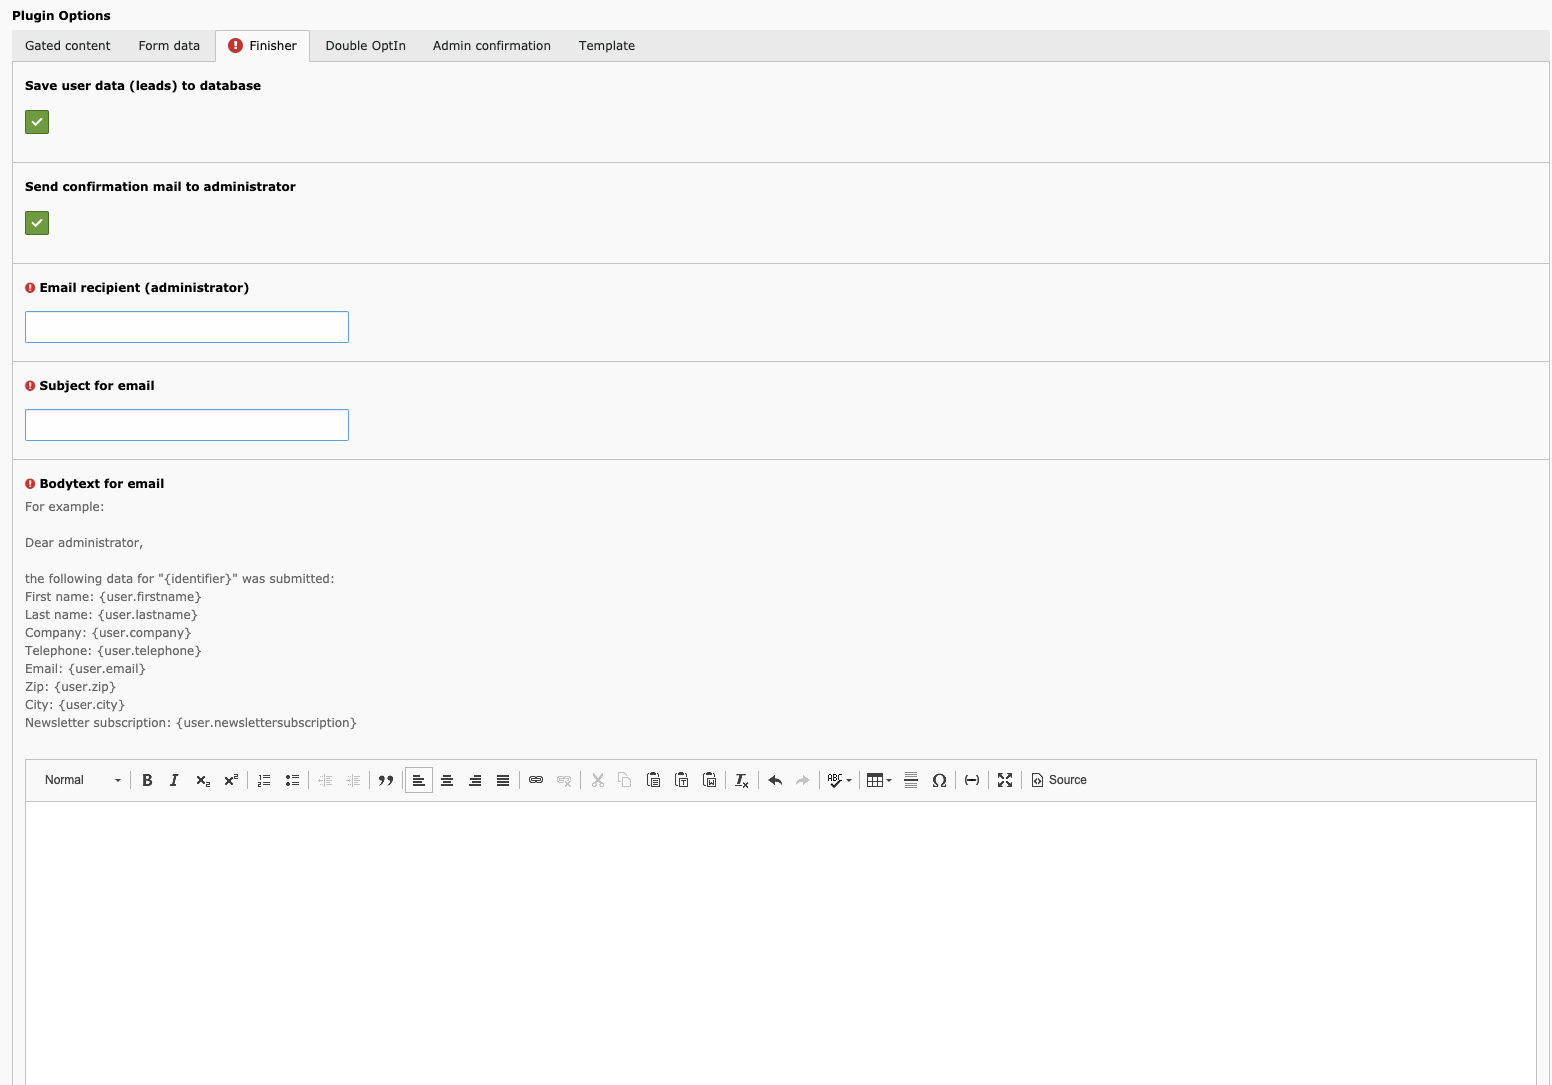Copy selection in editor toolbar
Screen dimensions: 1552x1085
pos(625,780)
